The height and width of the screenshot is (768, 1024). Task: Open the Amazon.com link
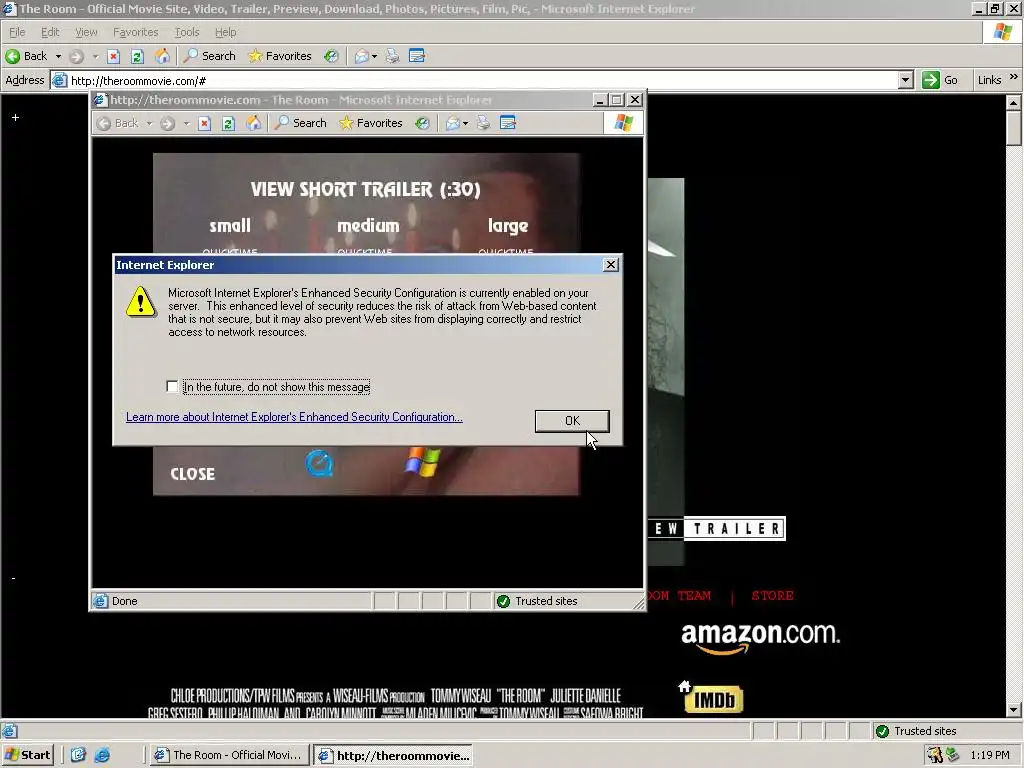pyautogui.click(x=760, y=637)
